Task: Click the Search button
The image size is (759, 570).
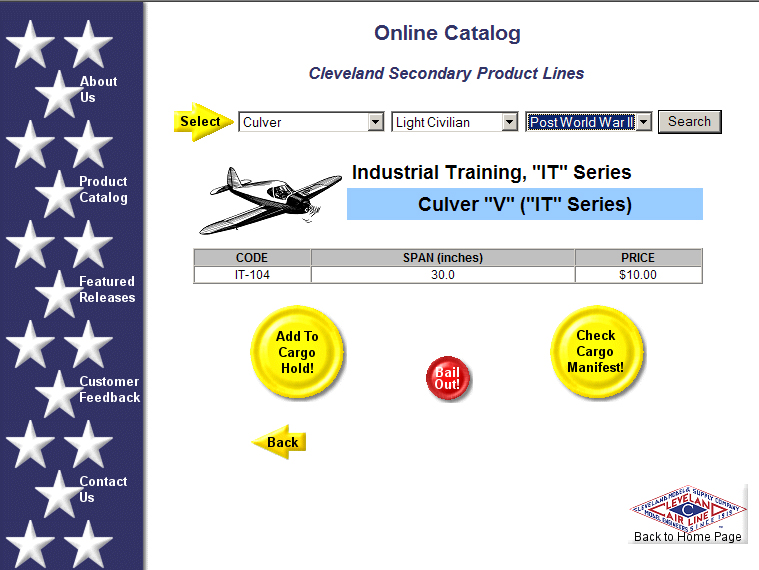Action: (x=689, y=122)
